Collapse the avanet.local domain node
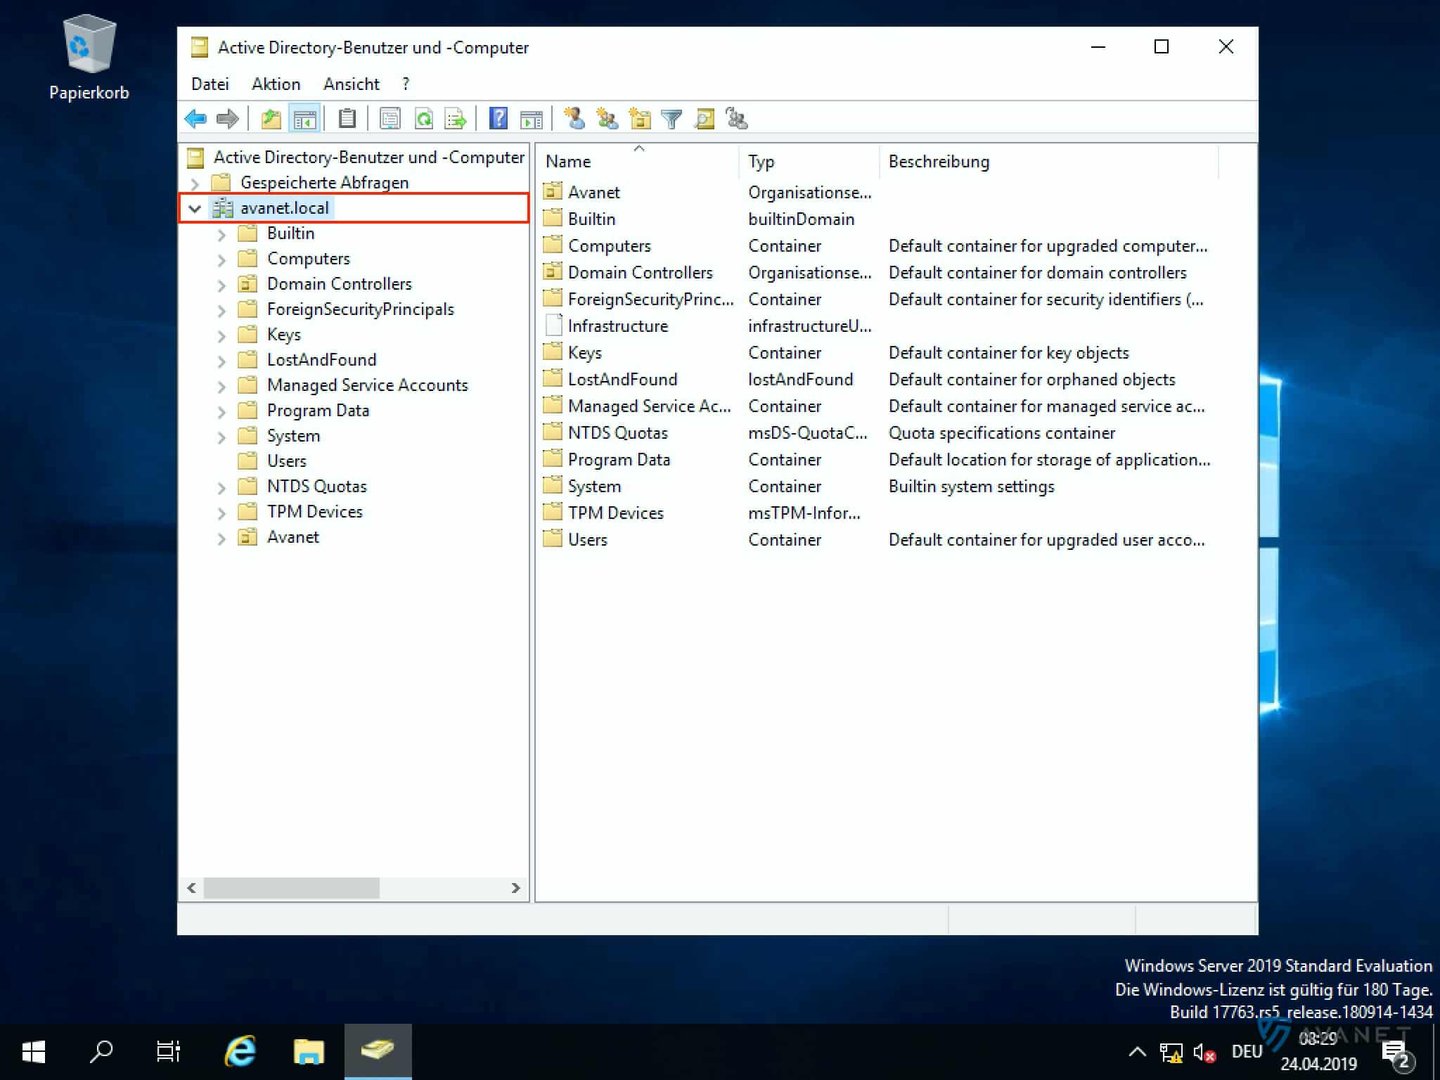This screenshot has height=1080, width=1440. pyautogui.click(x=195, y=208)
